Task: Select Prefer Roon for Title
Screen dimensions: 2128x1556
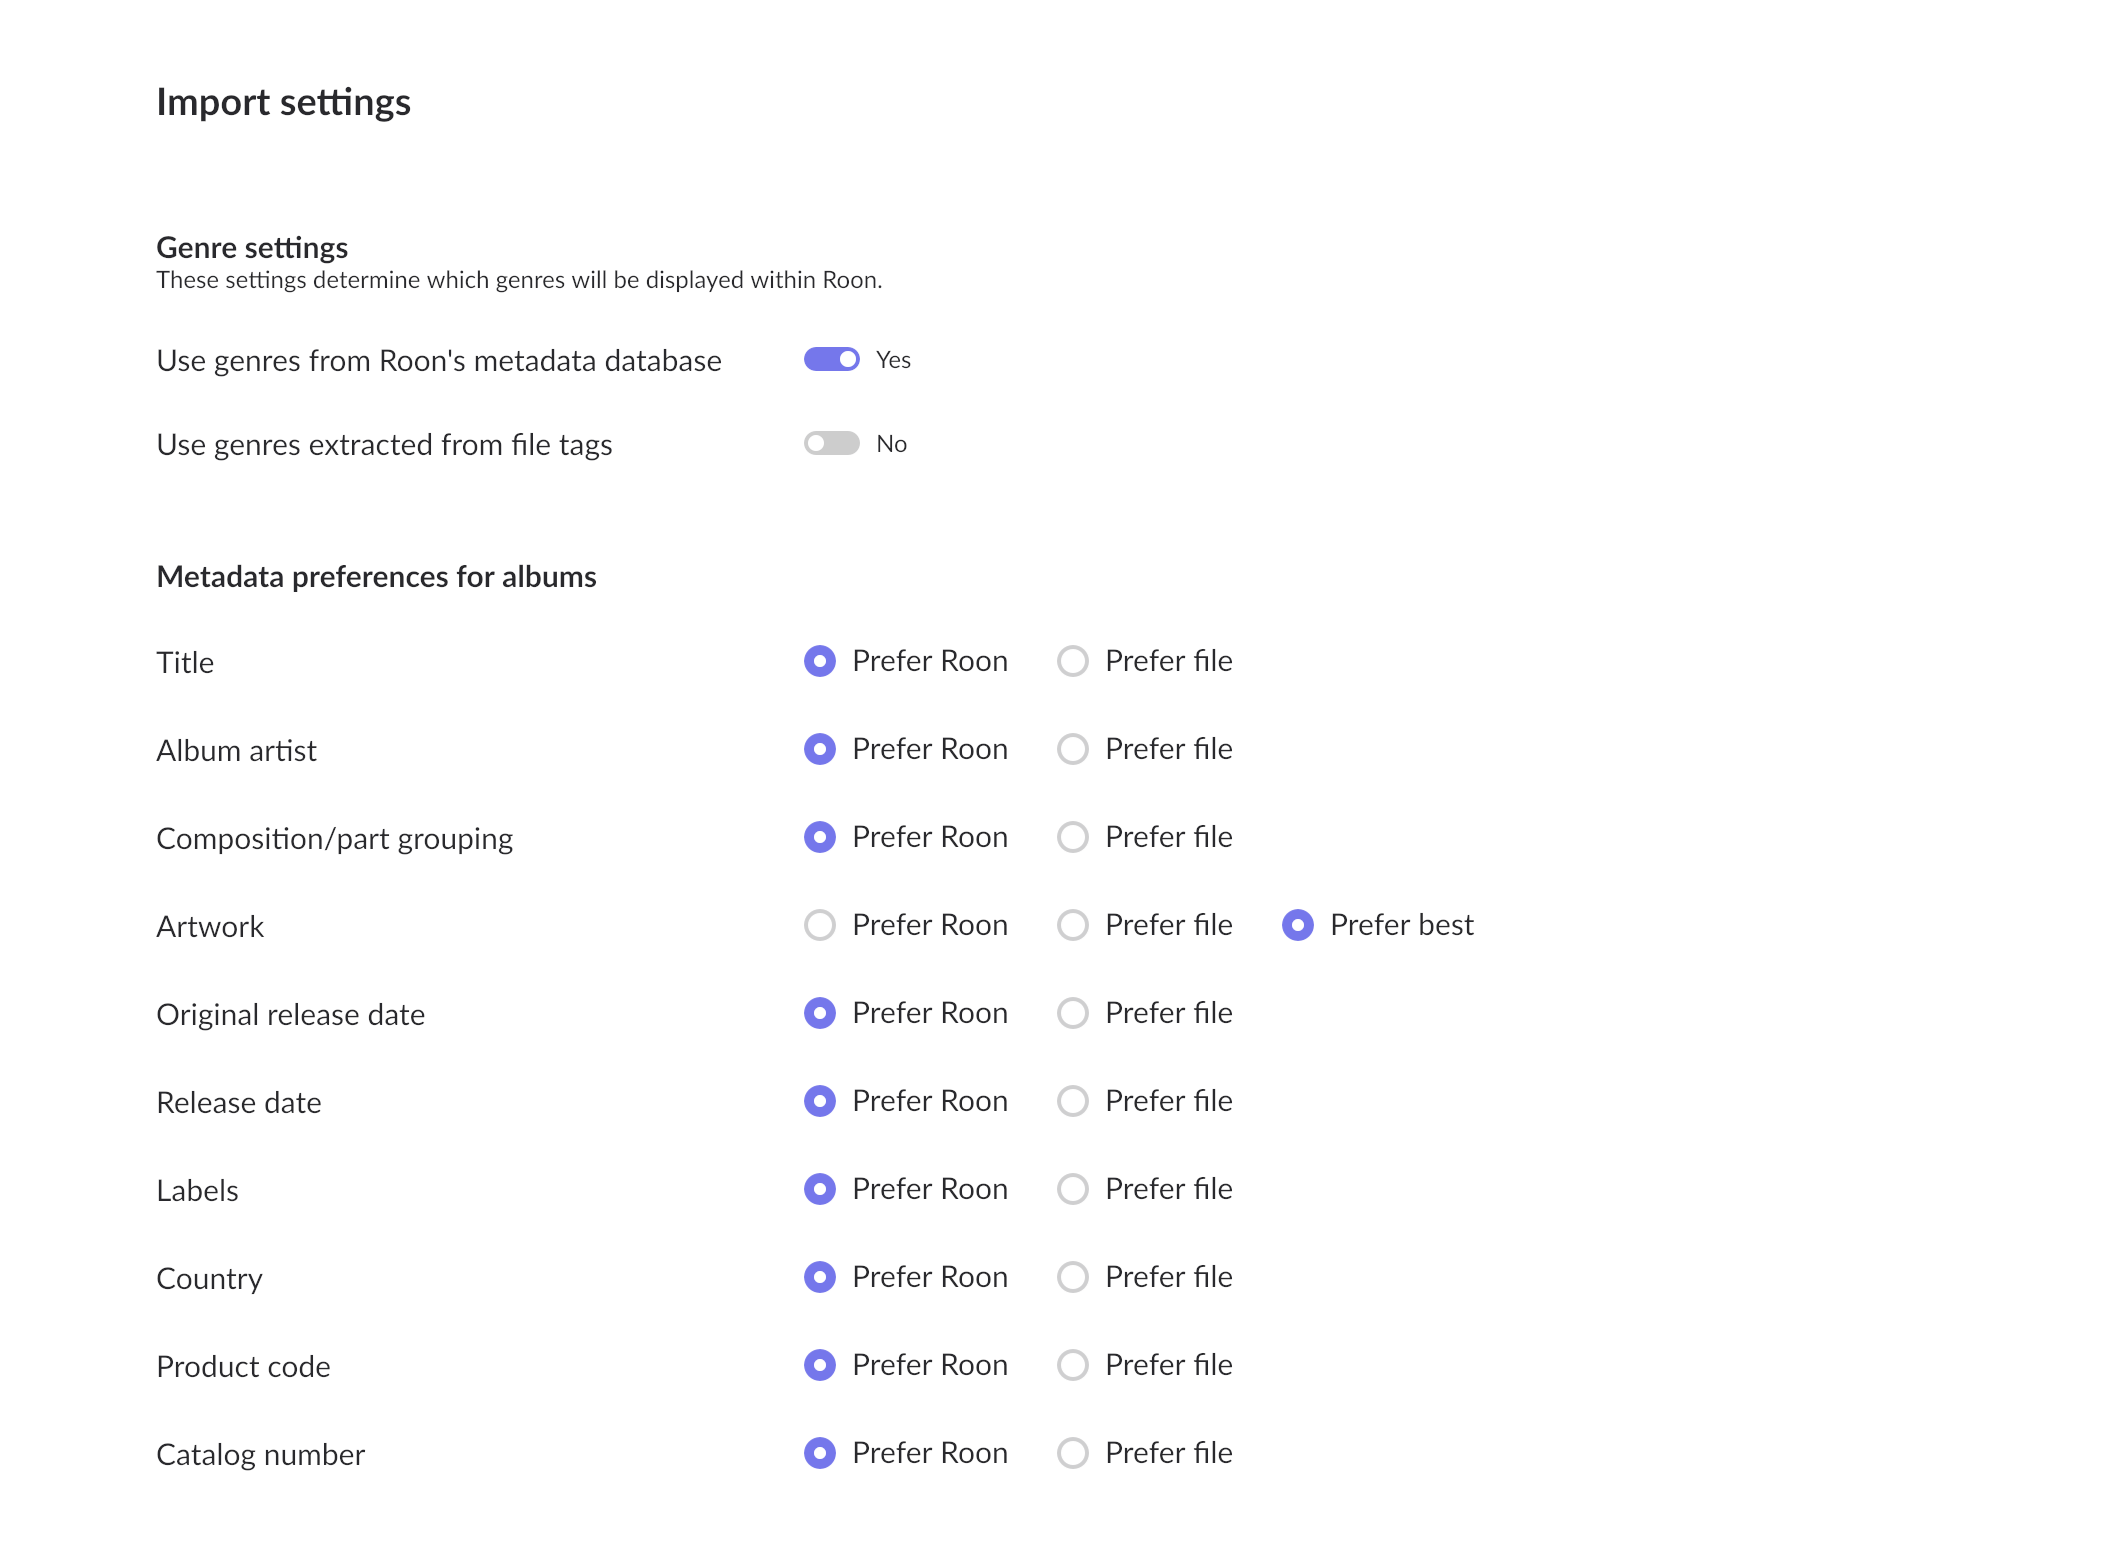Action: click(x=820, y=661)
